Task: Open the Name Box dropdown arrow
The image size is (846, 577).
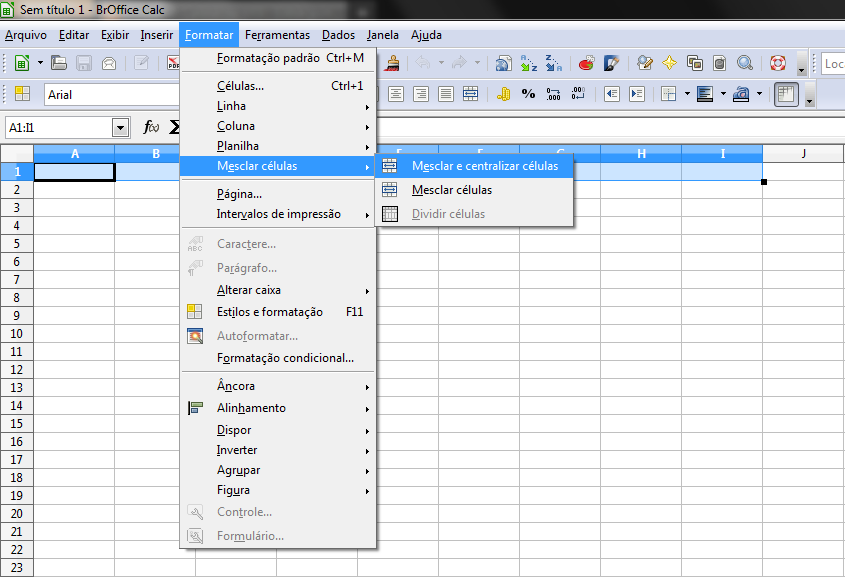Action: pos(120,128)
